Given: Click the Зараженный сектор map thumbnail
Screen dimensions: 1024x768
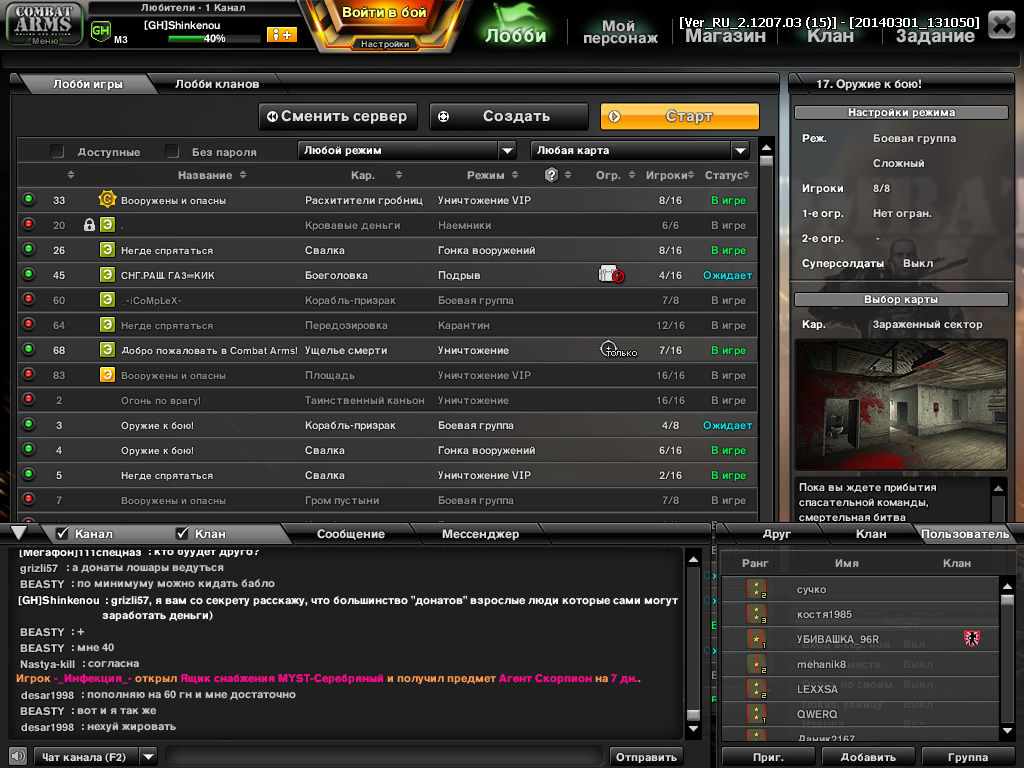Looking at the screenshot, I should tap(901, 404).
